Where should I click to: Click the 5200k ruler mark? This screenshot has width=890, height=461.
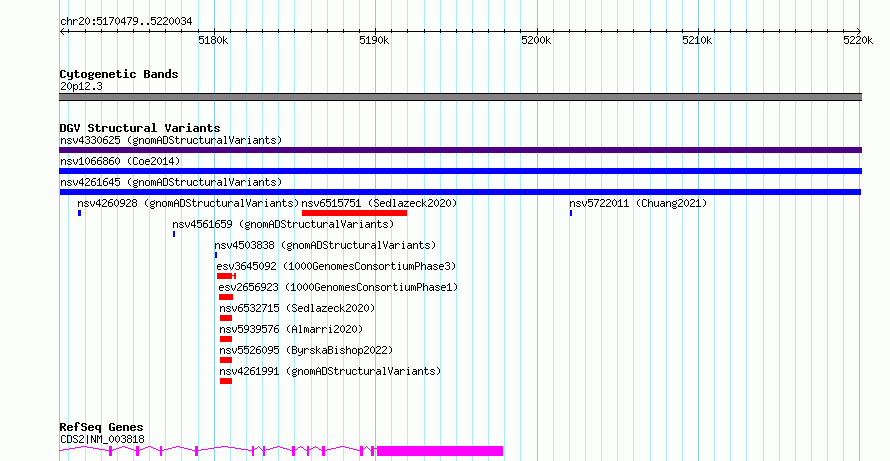(x=536, y=40)
